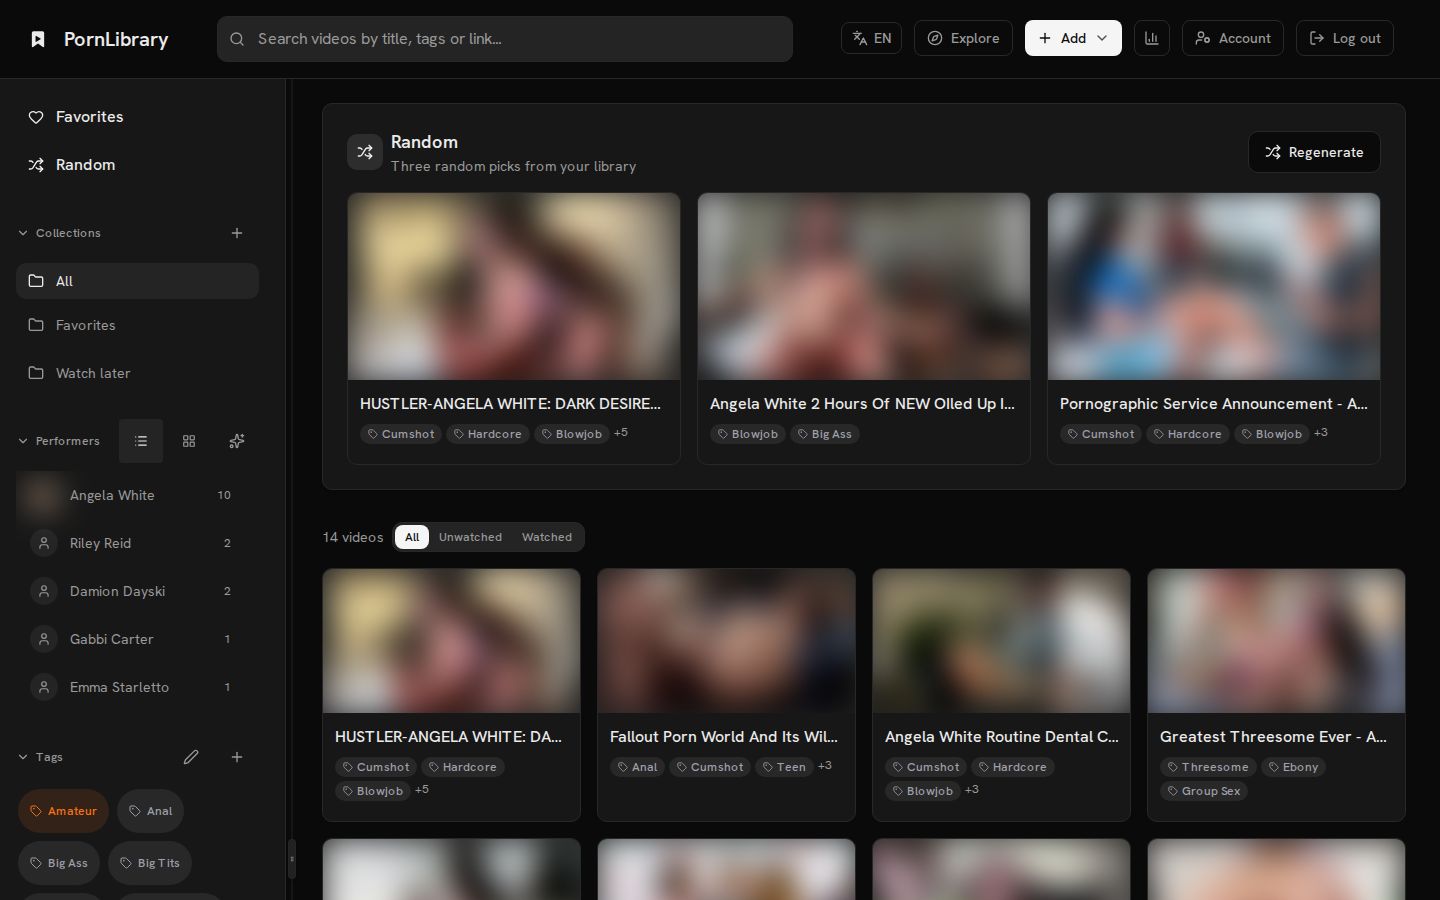Select the Unwatched filter tab
Screen dimensions: 1440x900
point(470,537)
